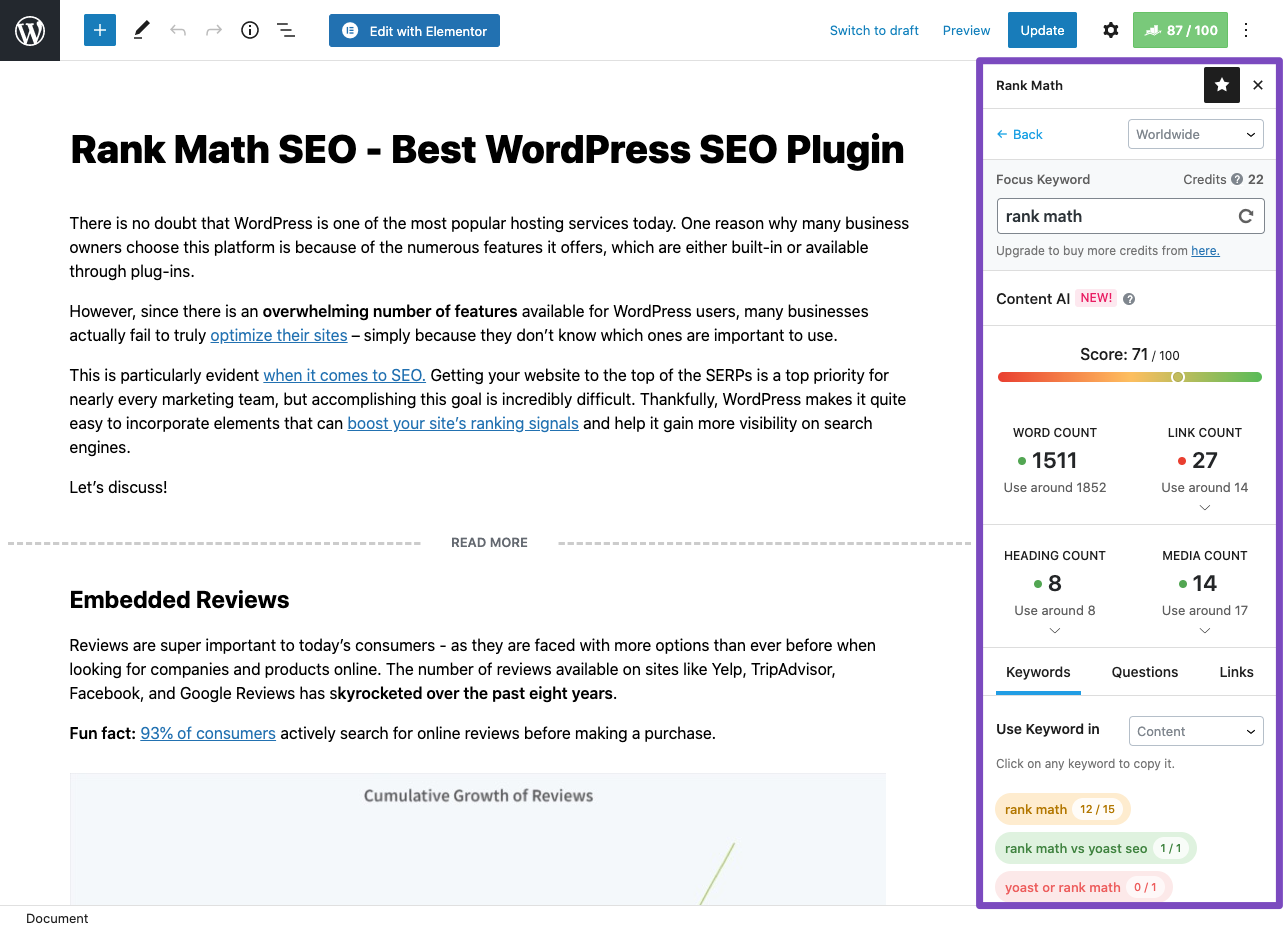
Task: Expand the Heading Count details chevron
Action: [1055, 631]
